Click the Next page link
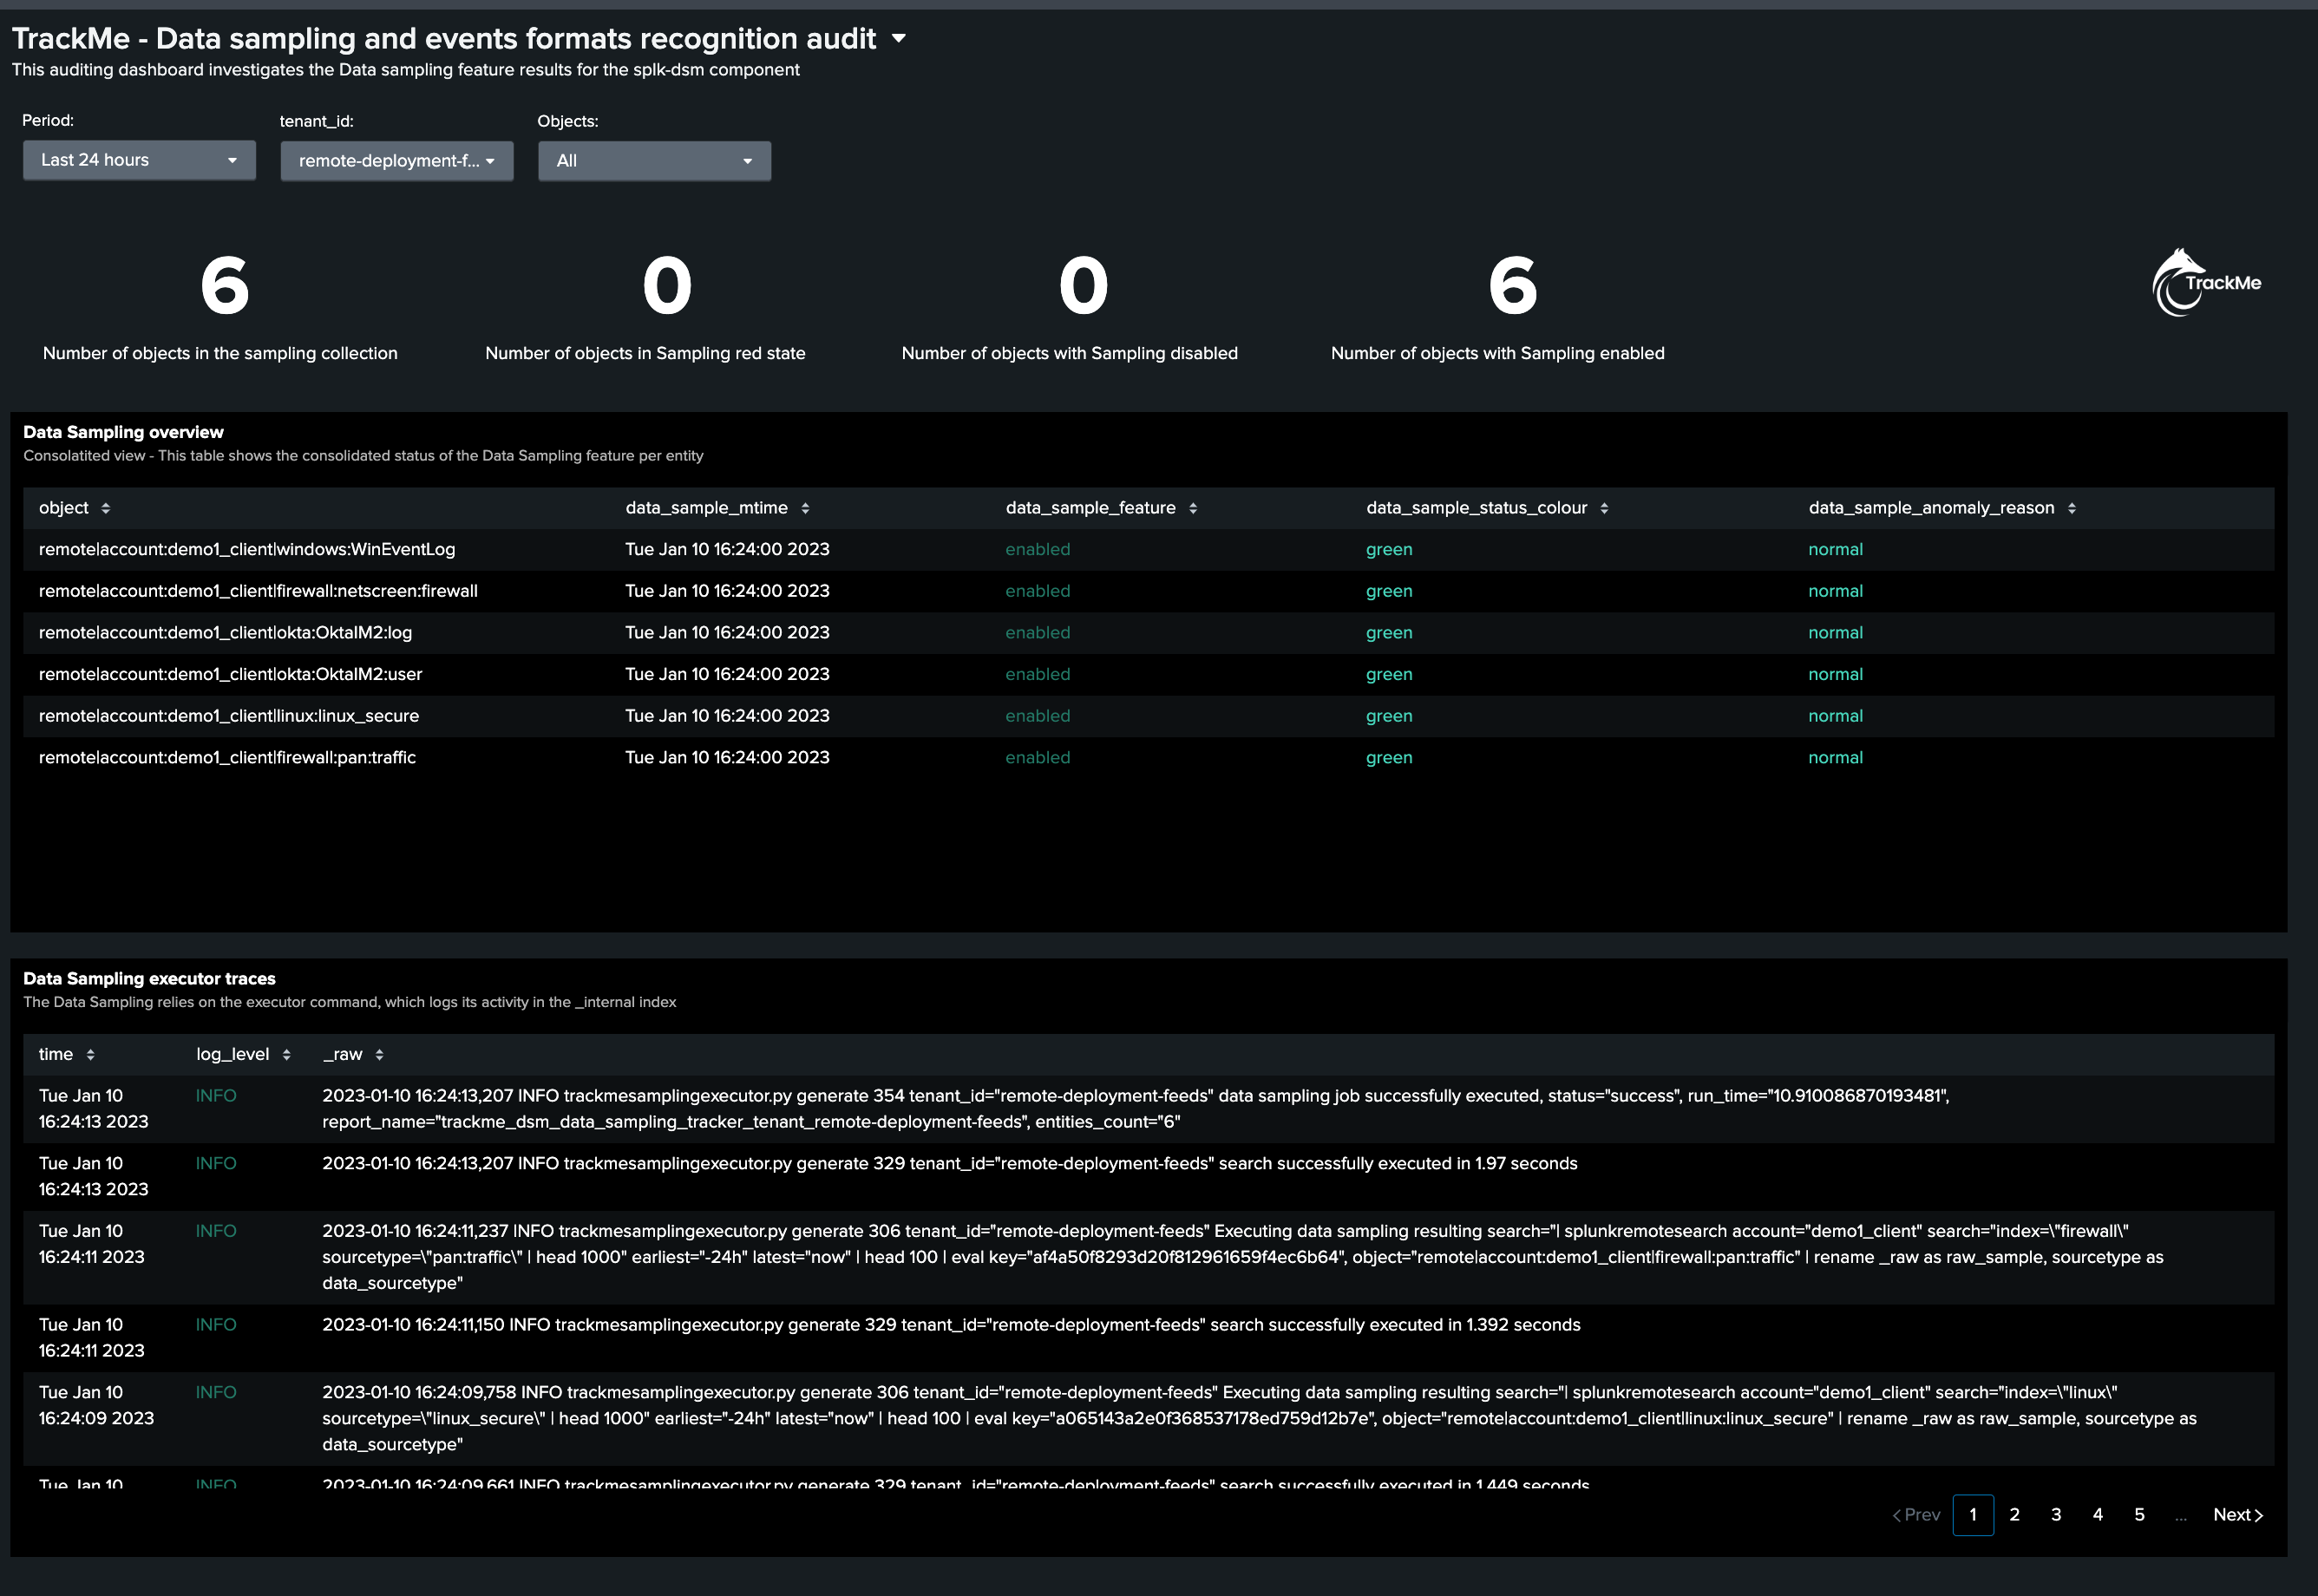 [x=2238, y=1515]
